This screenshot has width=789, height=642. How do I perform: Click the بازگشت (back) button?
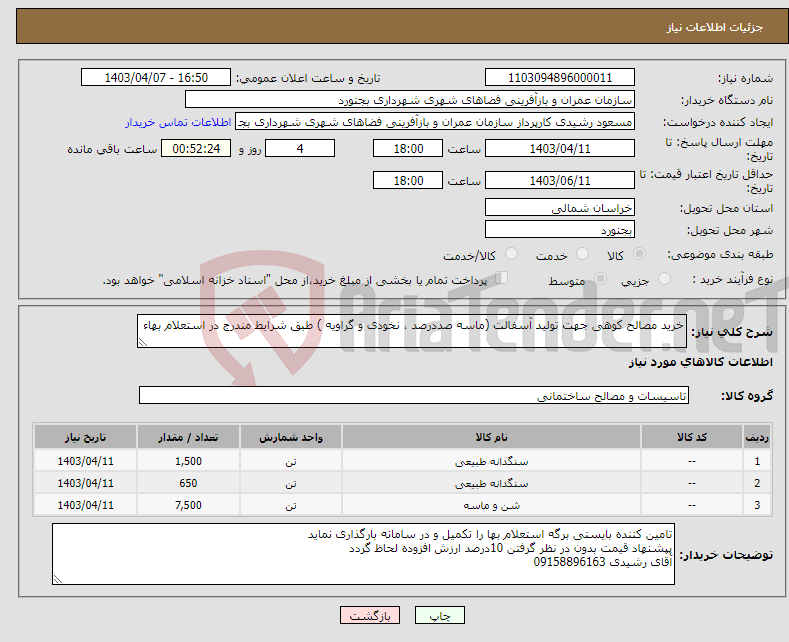pos(370,615)
